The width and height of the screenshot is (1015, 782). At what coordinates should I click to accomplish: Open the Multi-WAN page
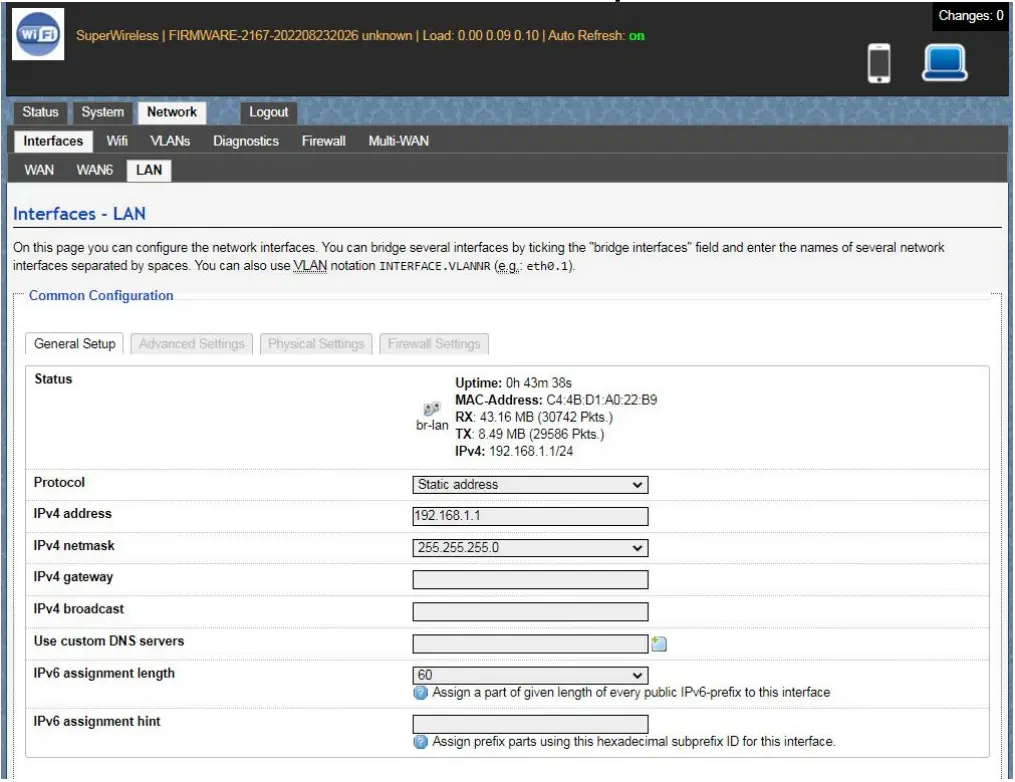(x=398, y=141)
